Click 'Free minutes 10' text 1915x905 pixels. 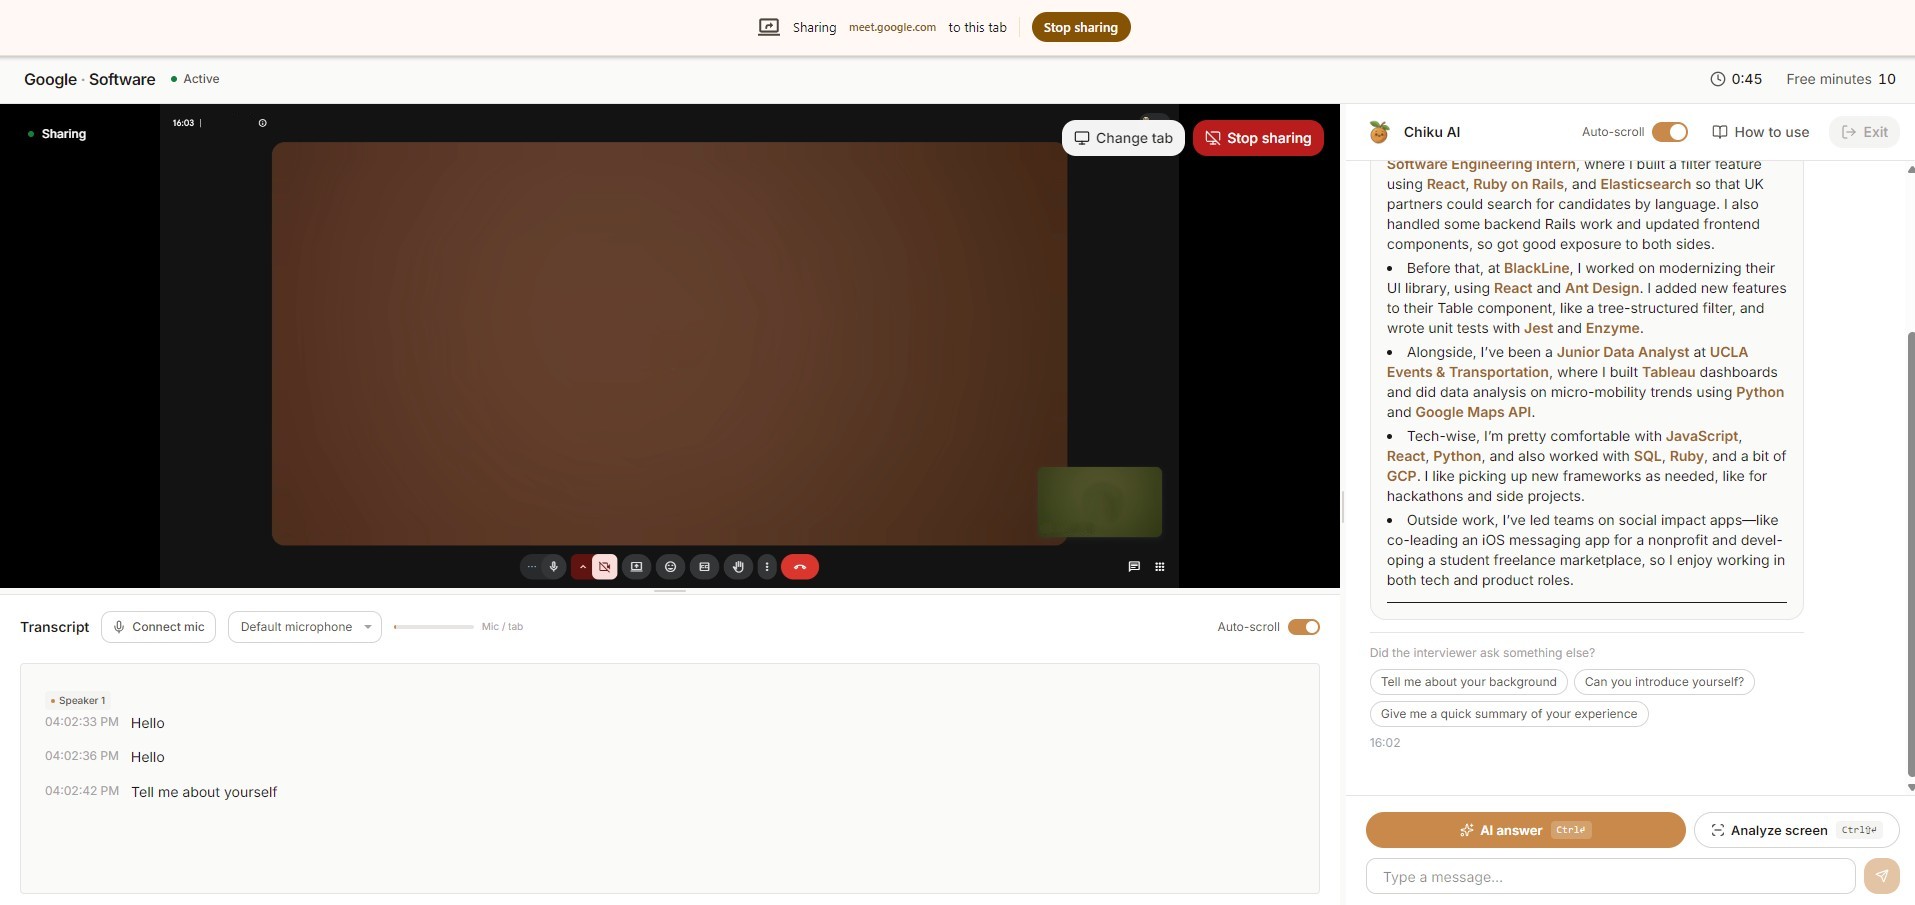point(1841,79)
